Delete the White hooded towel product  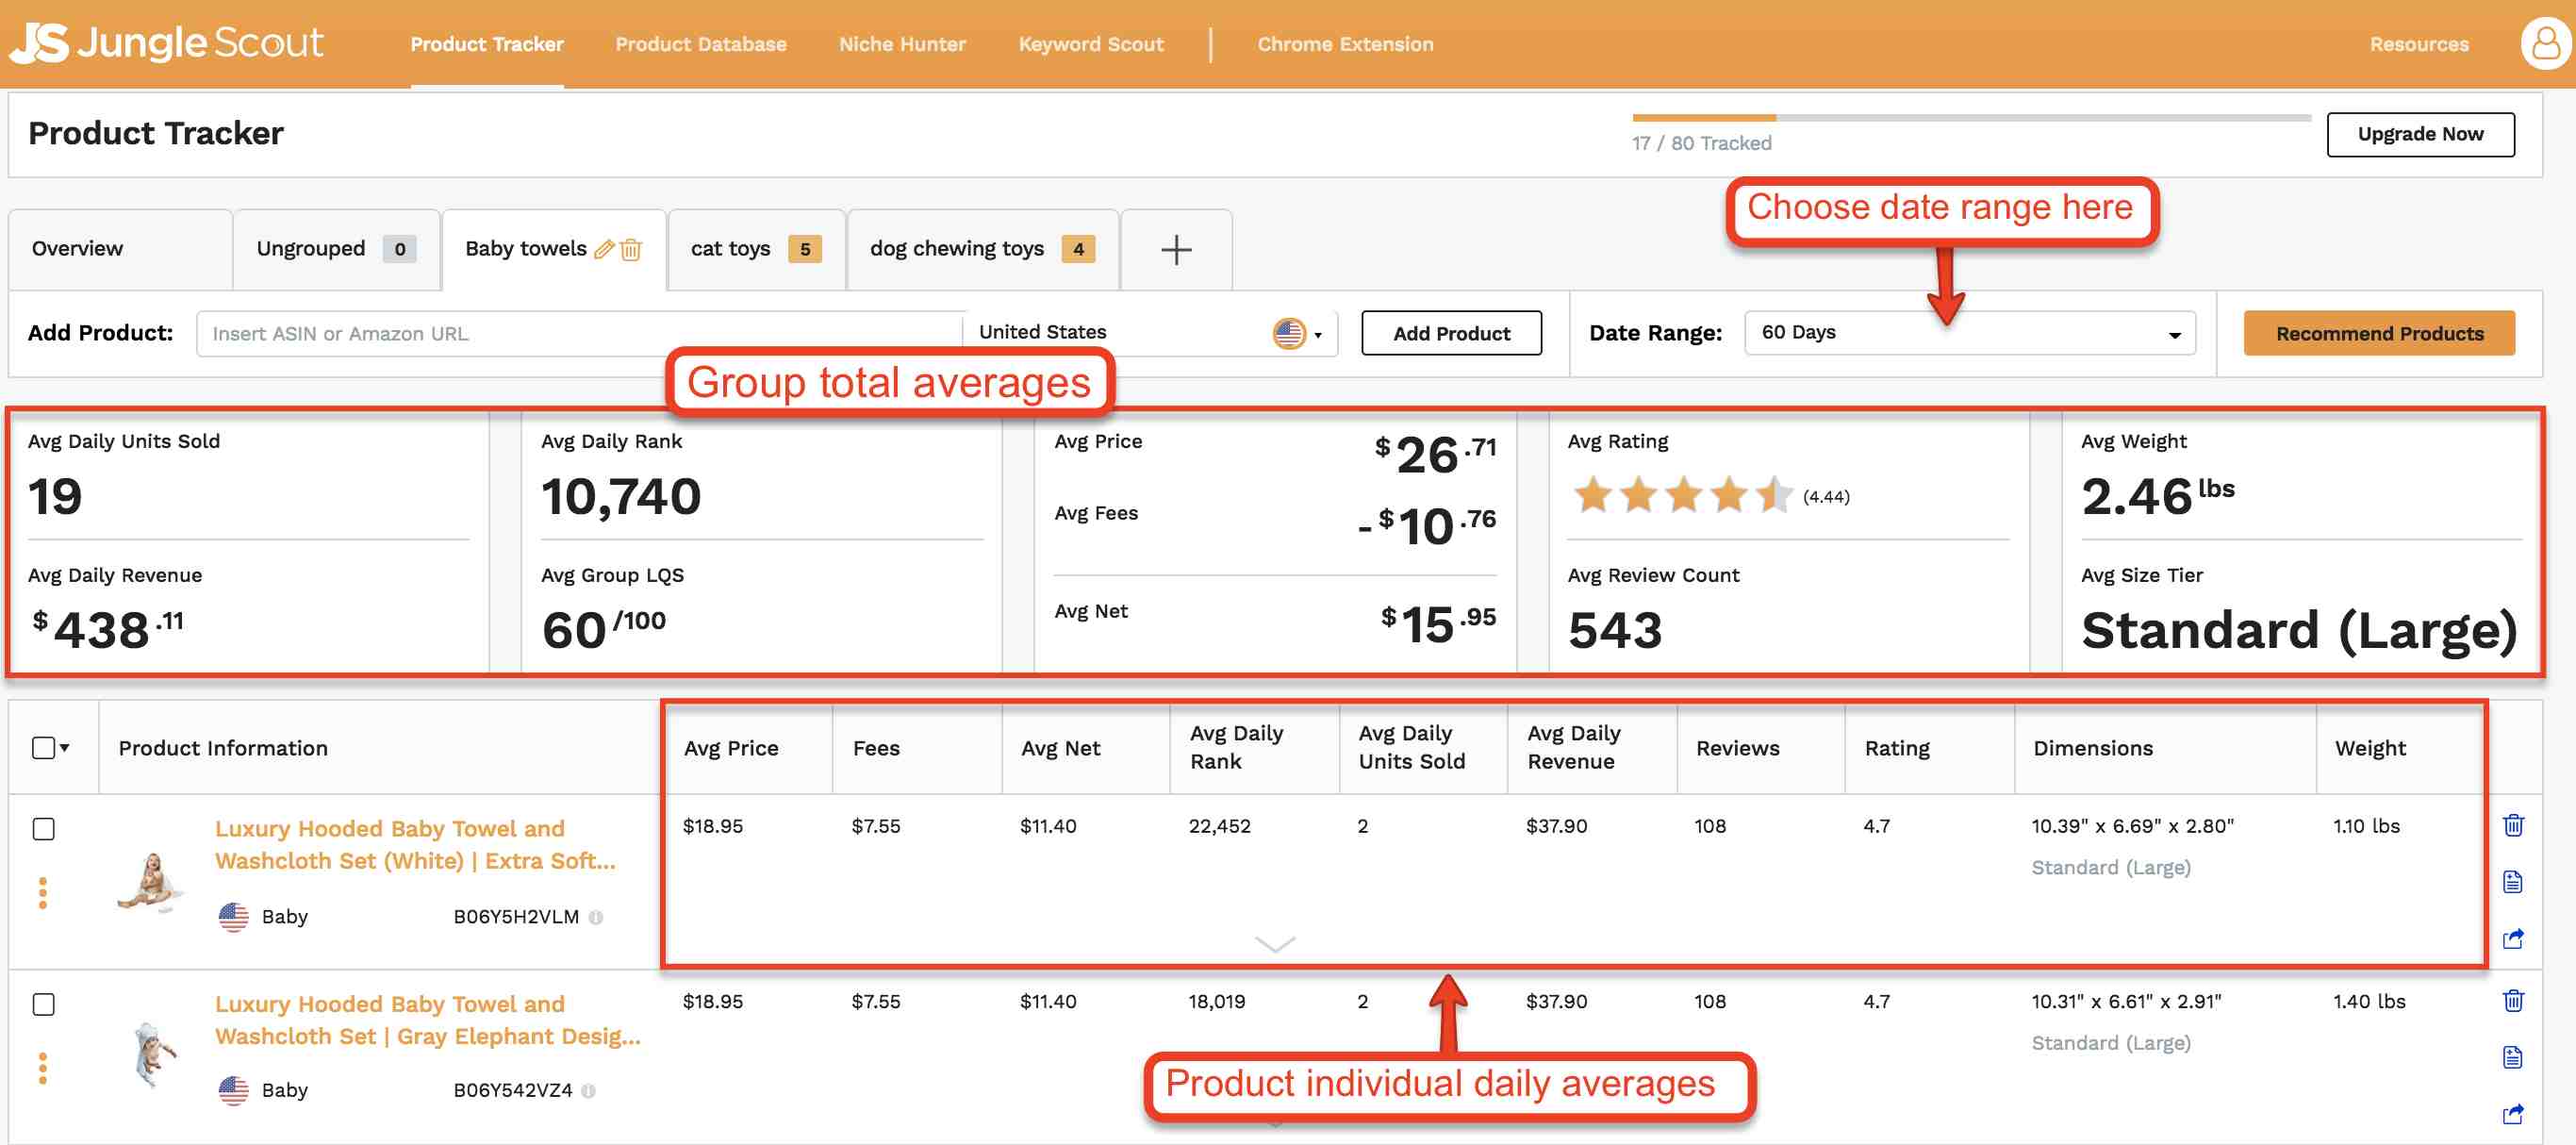tap(2513, 825)
